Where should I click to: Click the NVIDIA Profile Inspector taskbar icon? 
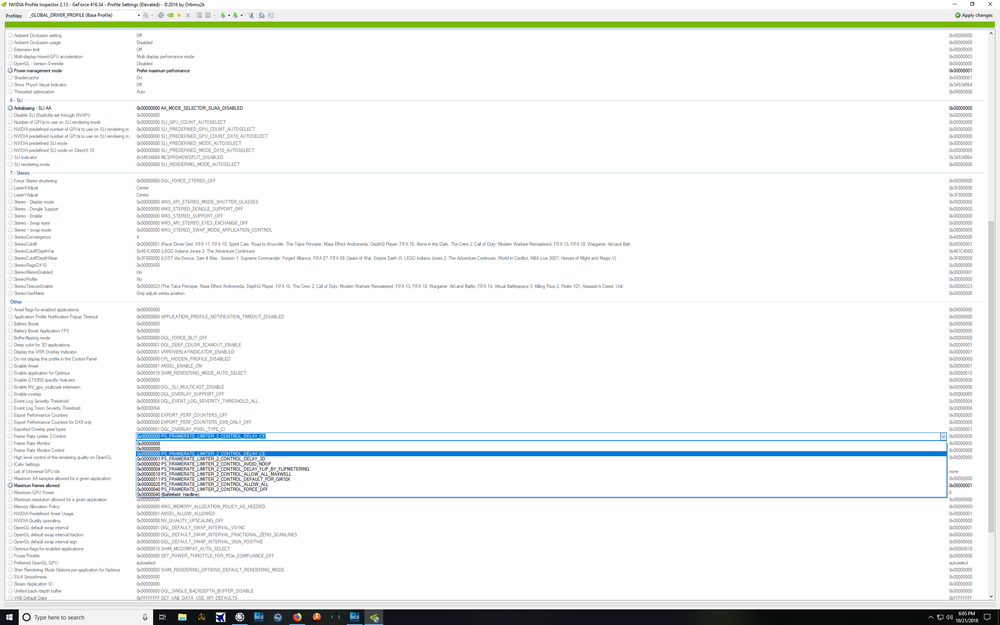(374, 617)
